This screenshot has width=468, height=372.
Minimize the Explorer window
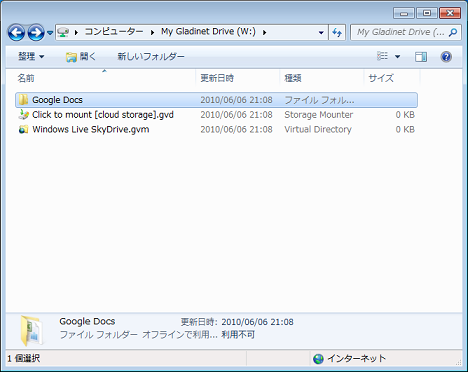point(404,13)
